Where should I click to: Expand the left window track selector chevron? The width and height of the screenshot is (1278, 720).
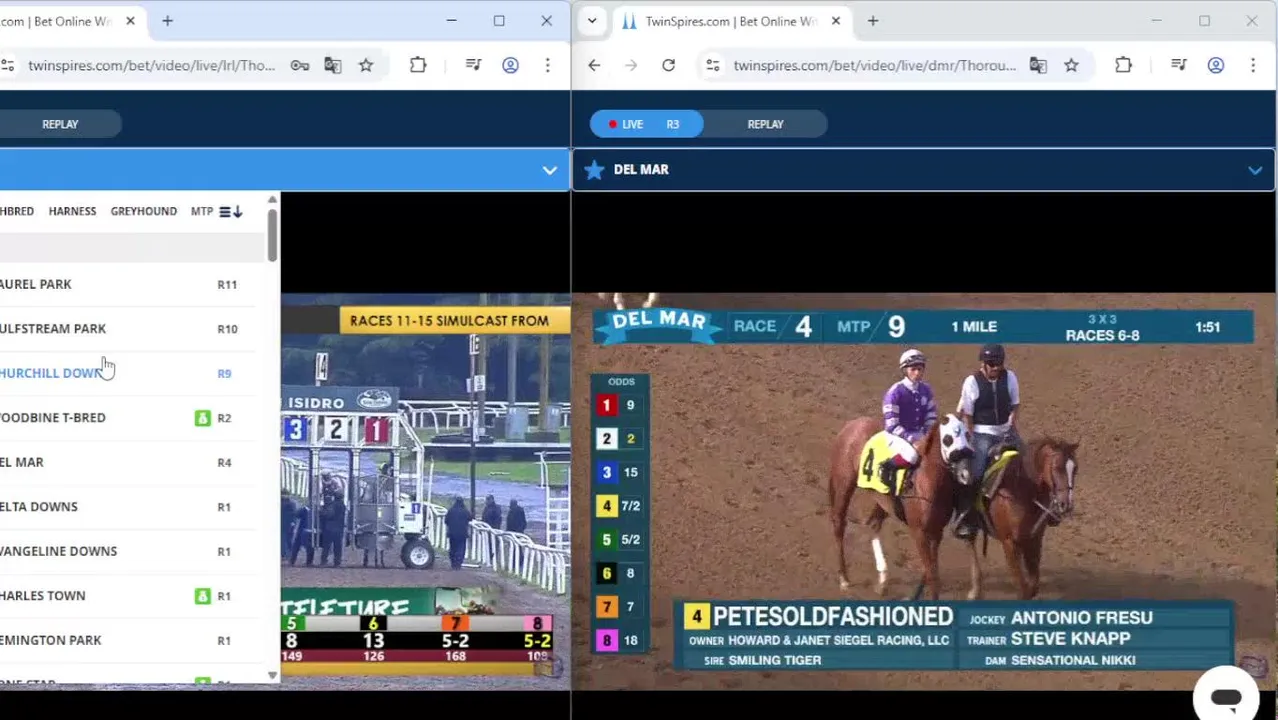coord(549,170)
